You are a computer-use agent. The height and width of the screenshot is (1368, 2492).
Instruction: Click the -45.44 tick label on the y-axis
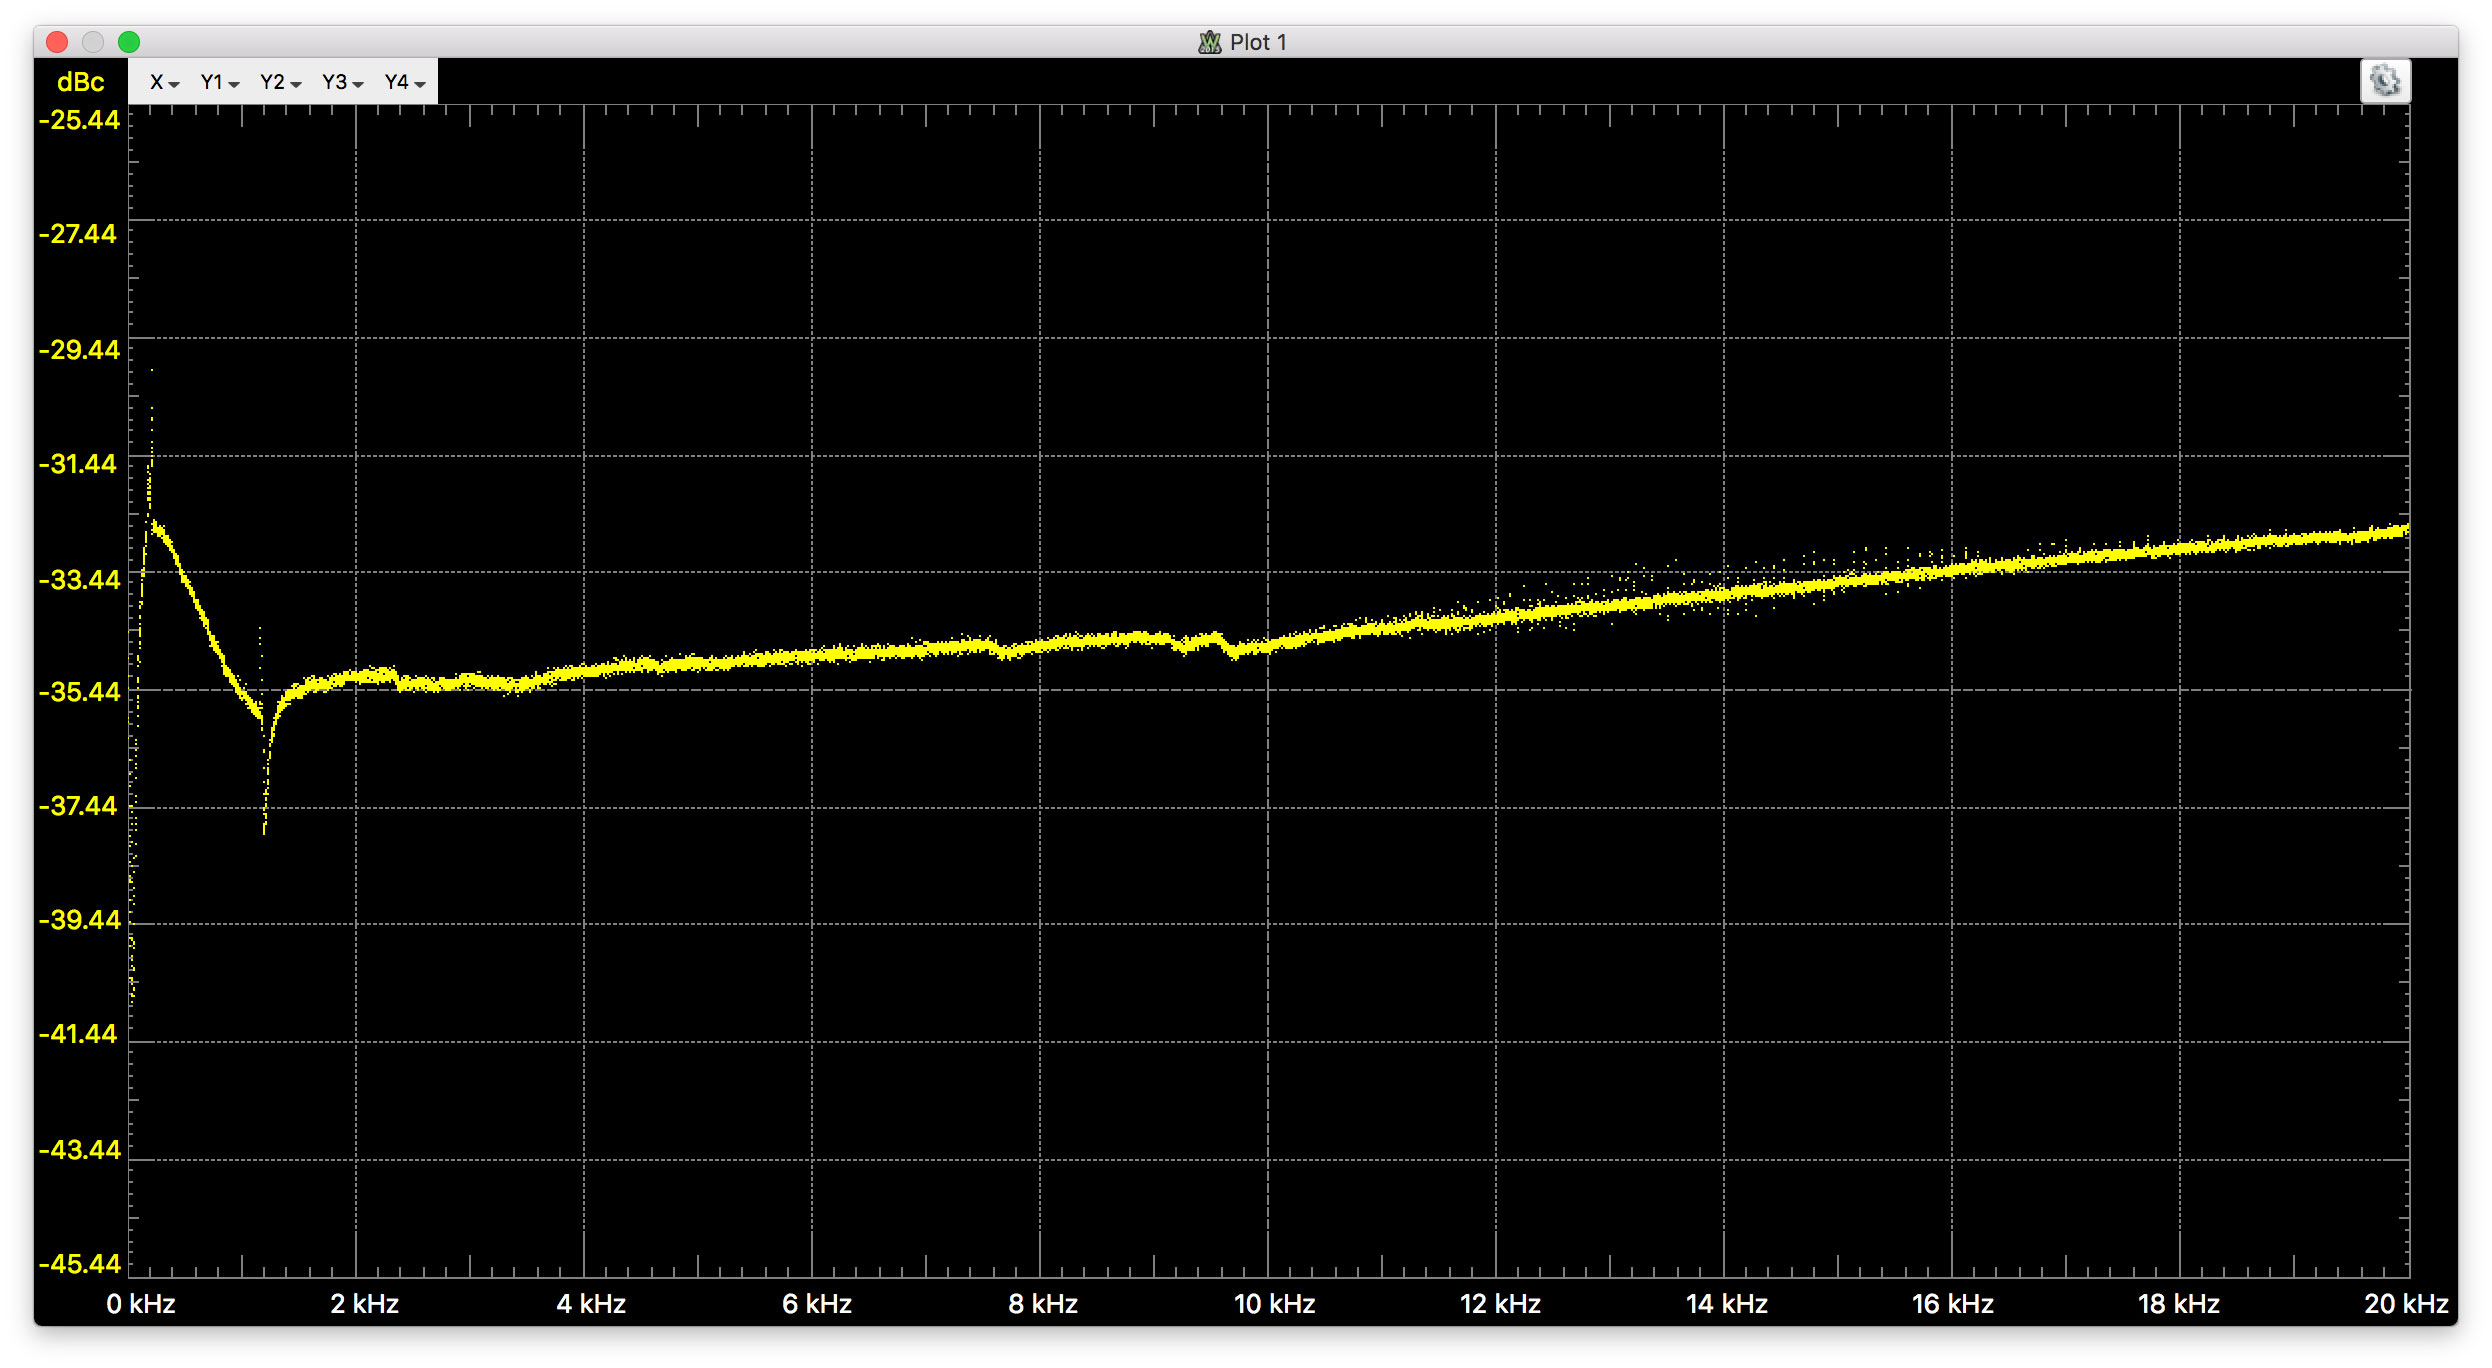click(x=79, y=1263)
